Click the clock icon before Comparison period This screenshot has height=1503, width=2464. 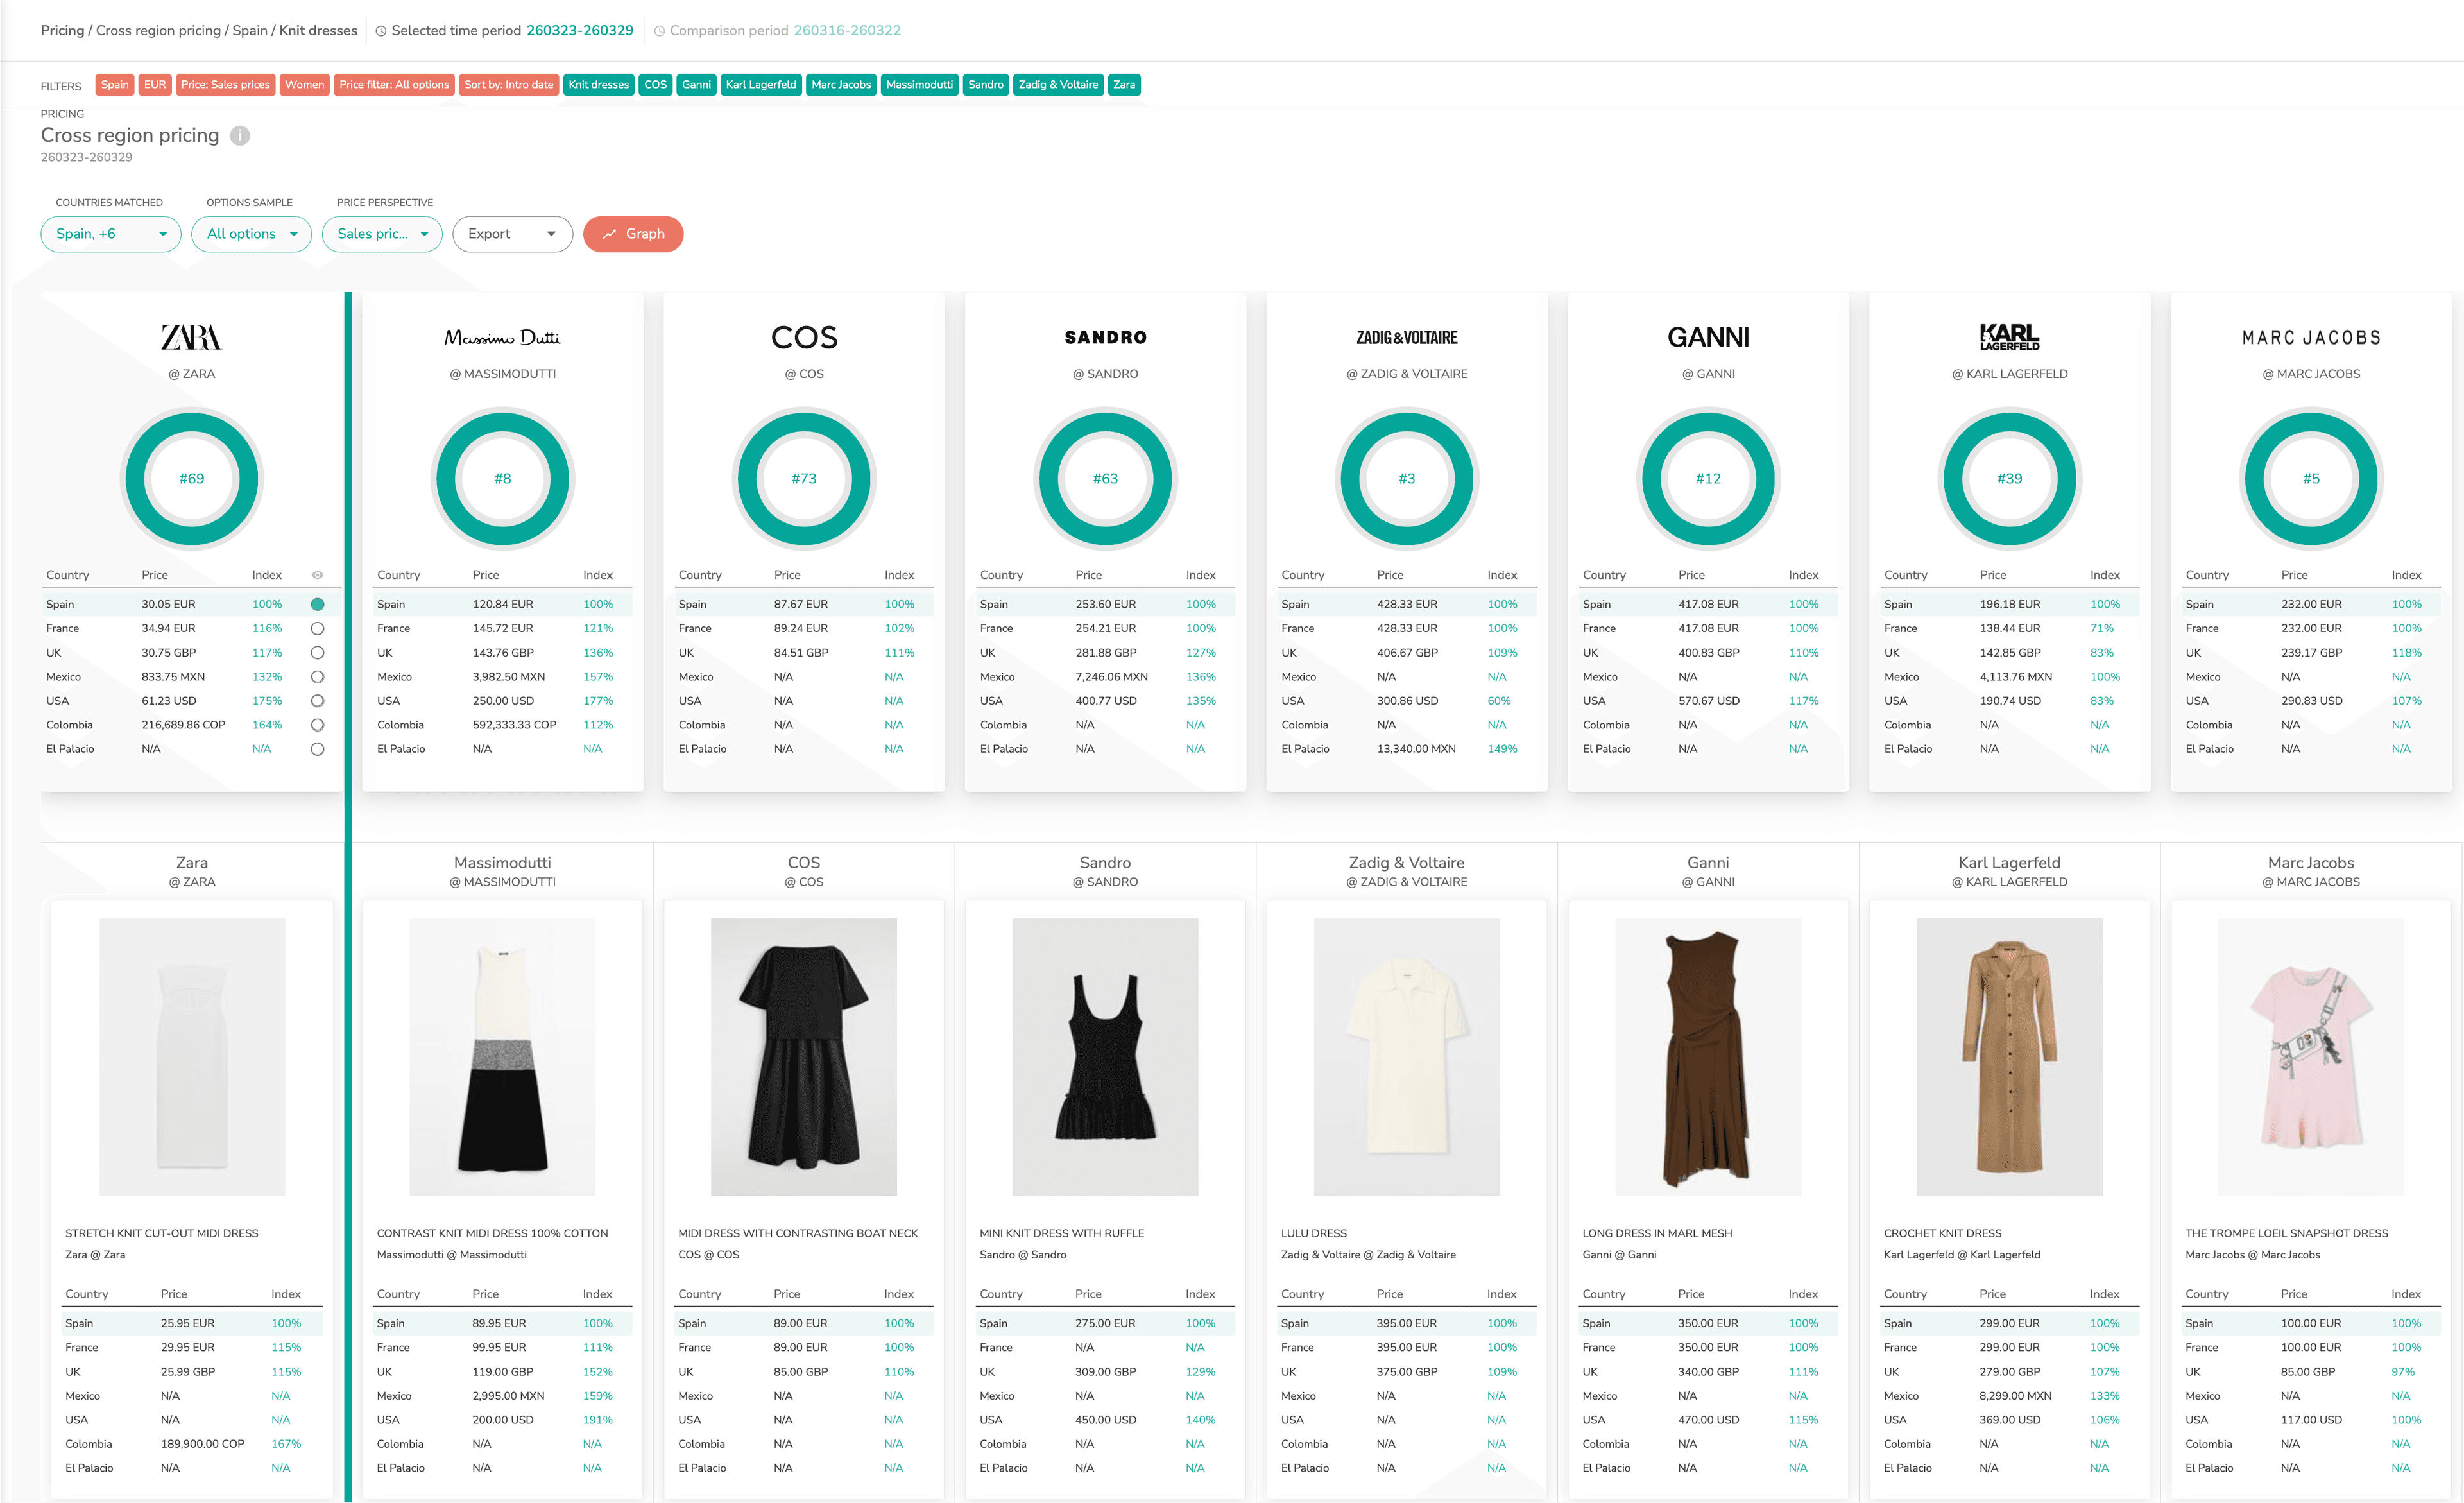point(659,31)
